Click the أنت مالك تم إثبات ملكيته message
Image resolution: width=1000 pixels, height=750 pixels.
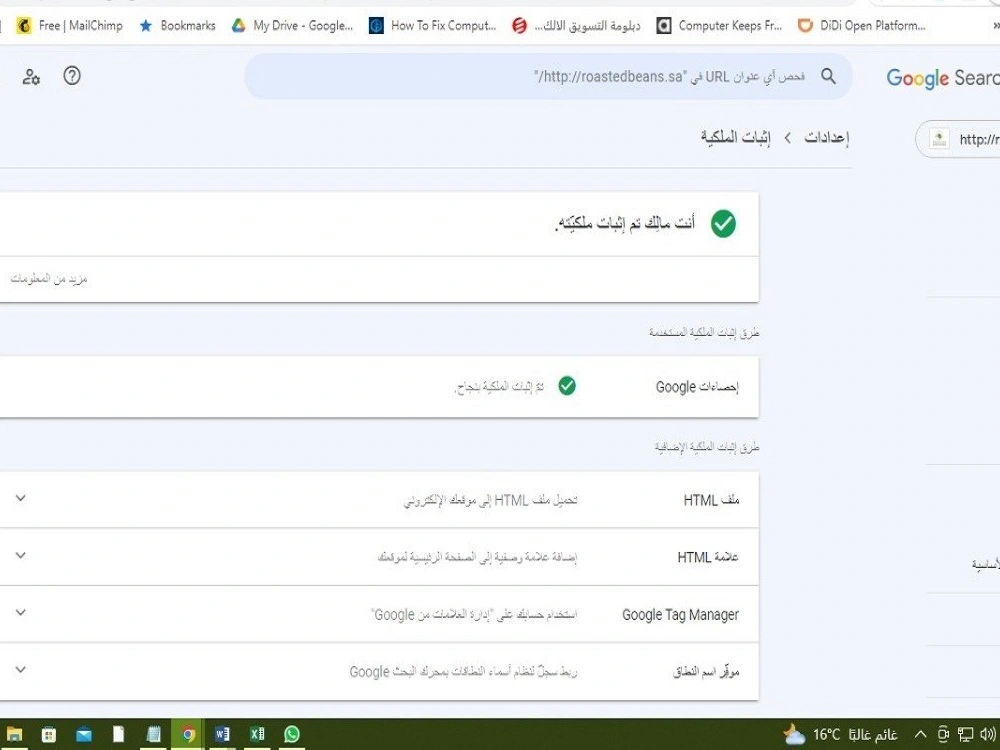625,224
